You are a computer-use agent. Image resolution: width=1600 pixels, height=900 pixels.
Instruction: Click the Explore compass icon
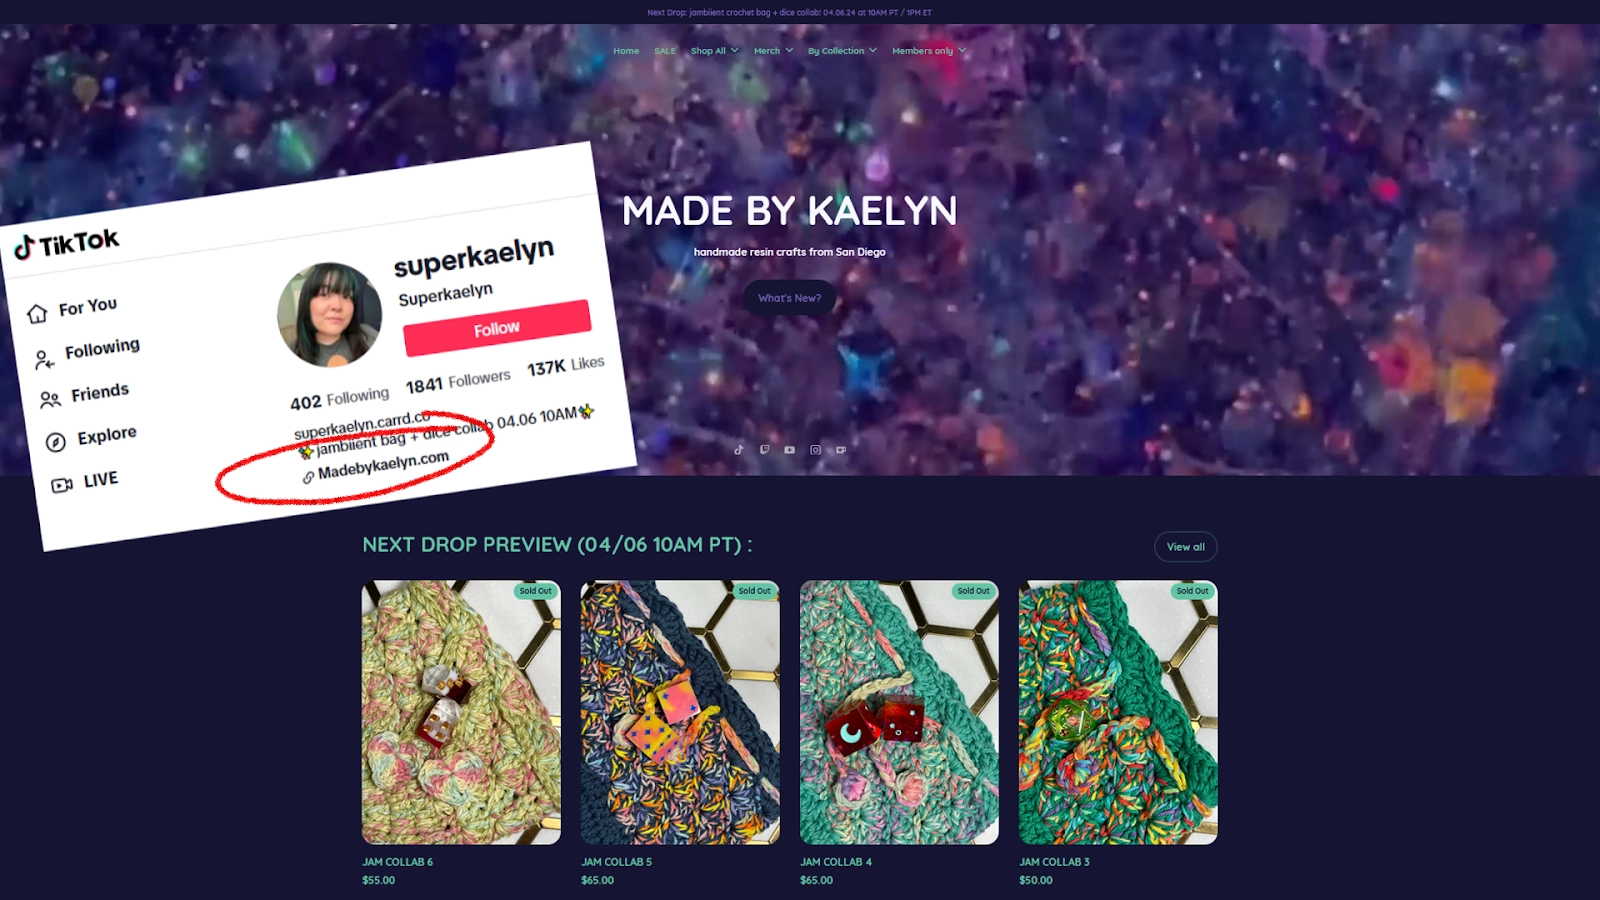(56, 442)
